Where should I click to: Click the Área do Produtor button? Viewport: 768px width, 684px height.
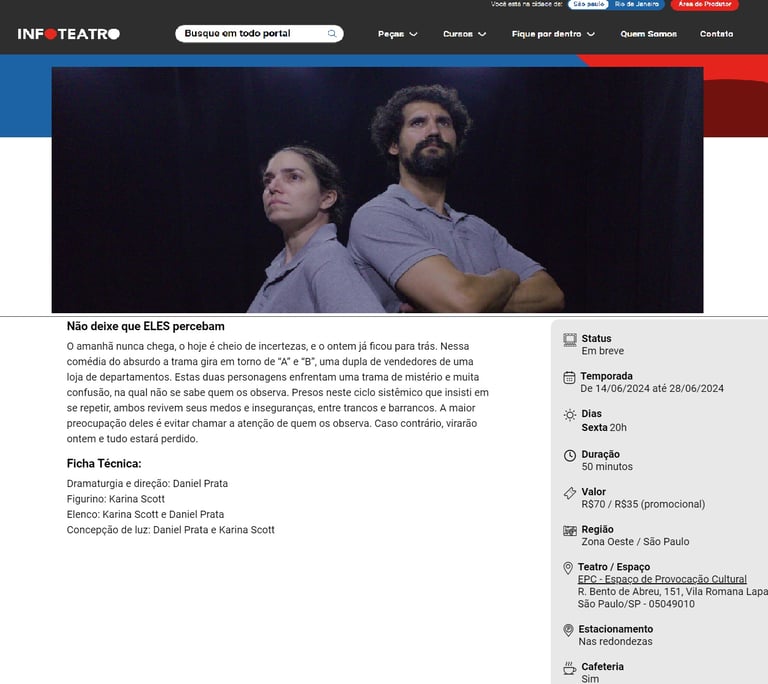coord(705,4)
